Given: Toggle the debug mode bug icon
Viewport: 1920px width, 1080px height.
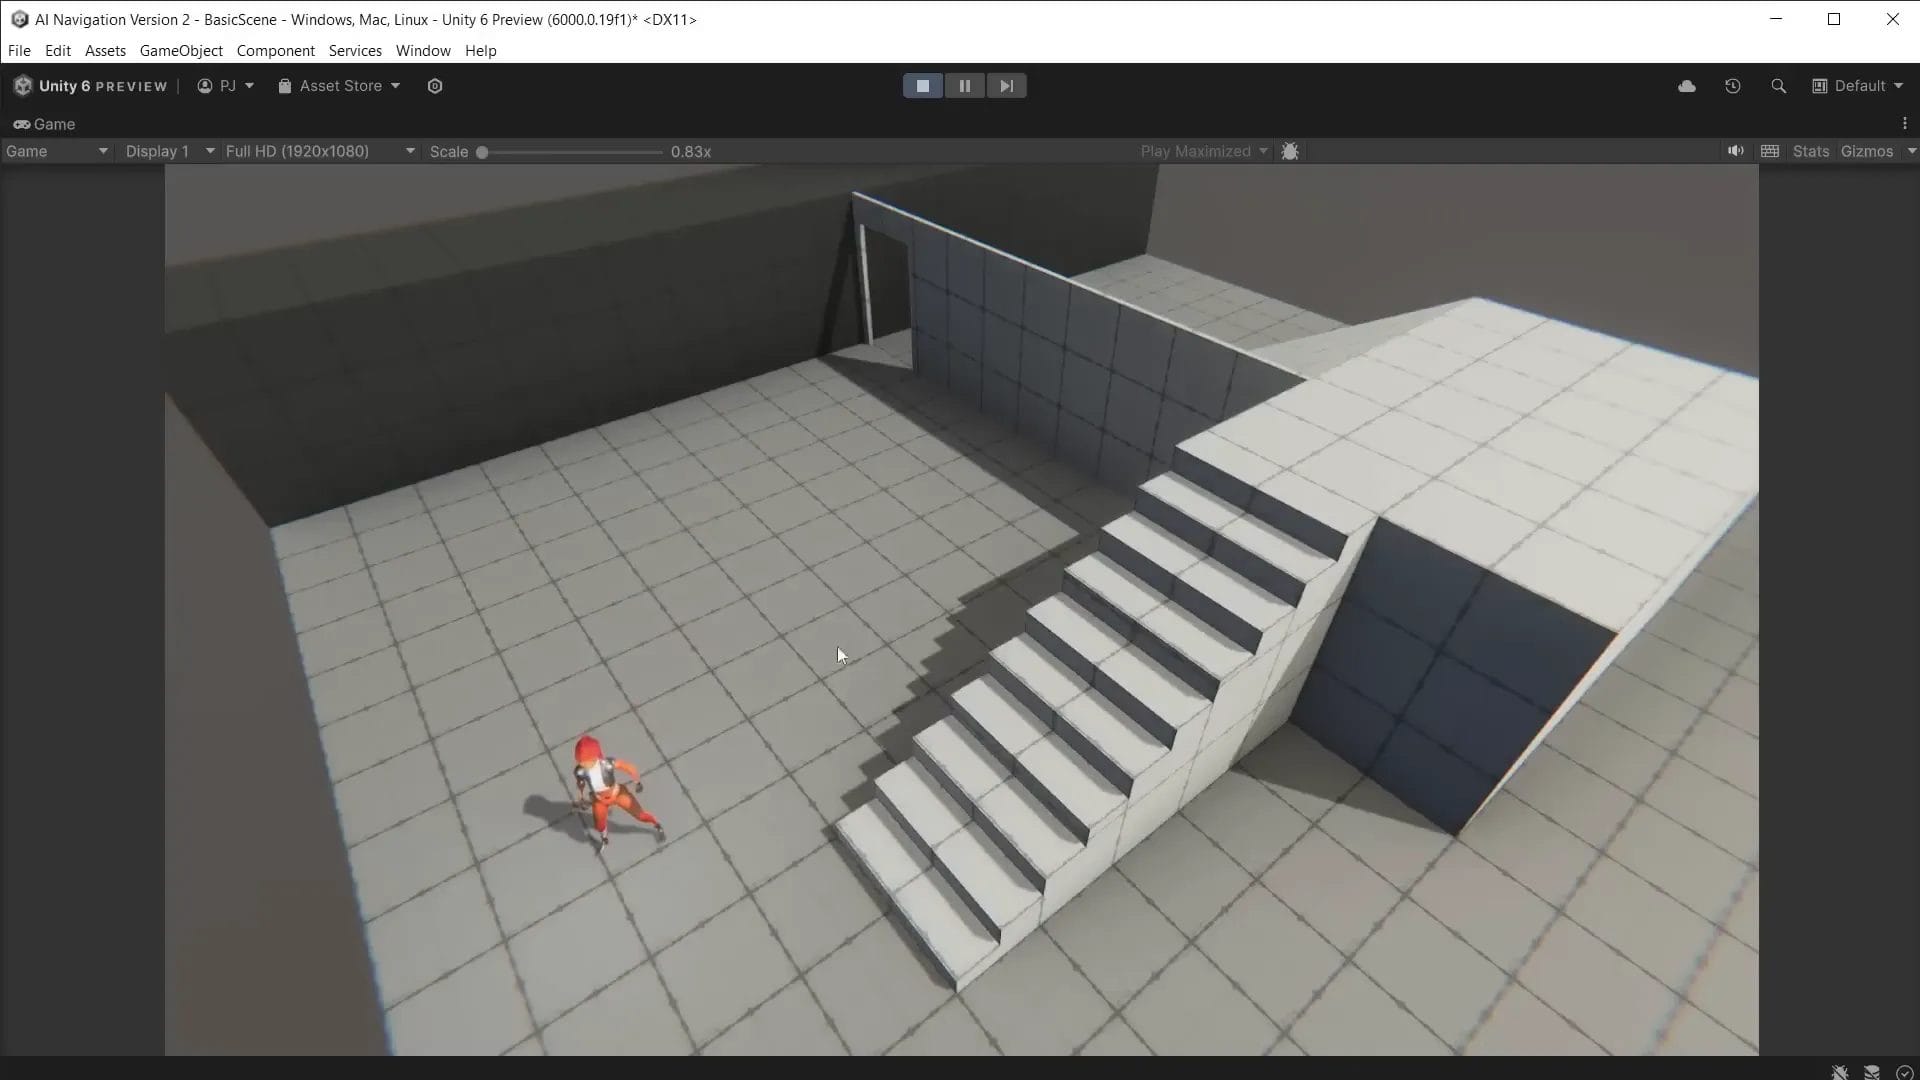Looking at the screenshot, I should pos(1290,151).
